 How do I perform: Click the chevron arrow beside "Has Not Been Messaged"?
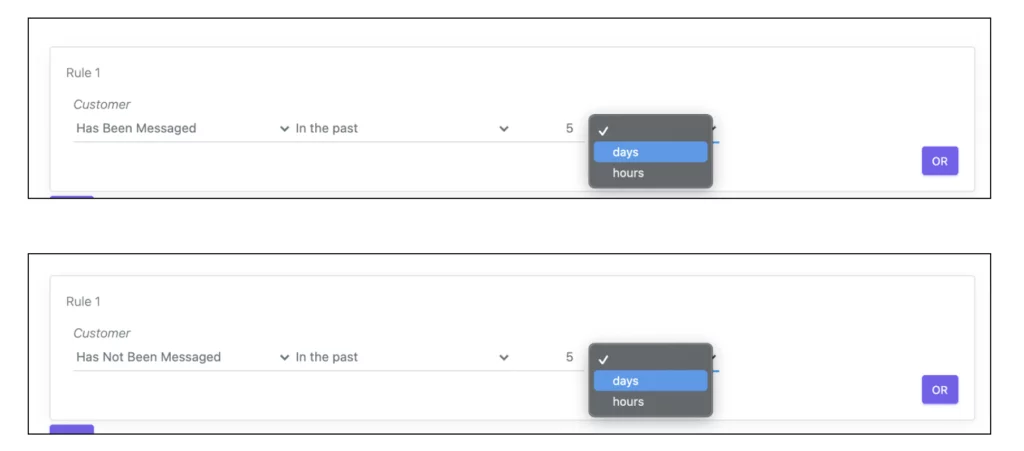point(284,358)
